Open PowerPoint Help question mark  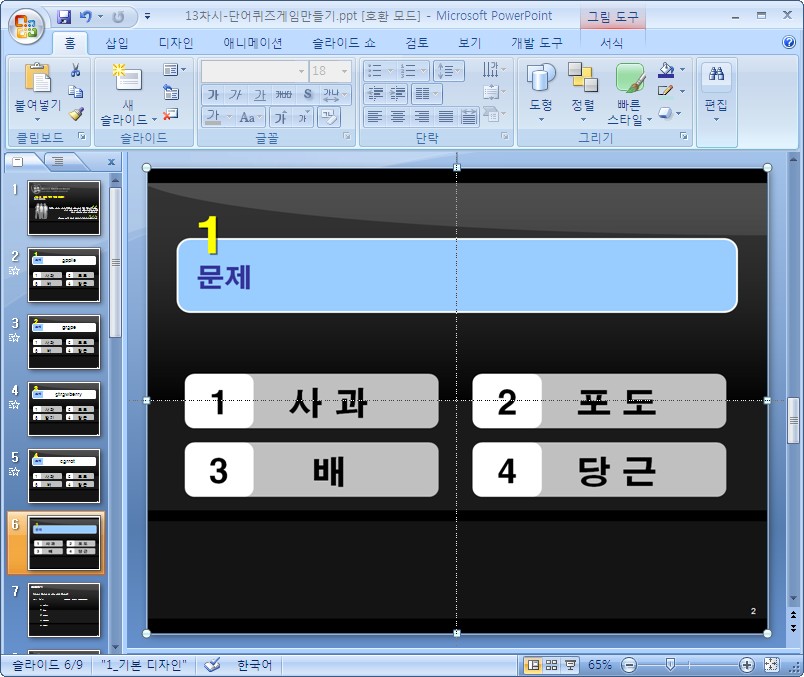click(789, 42)
